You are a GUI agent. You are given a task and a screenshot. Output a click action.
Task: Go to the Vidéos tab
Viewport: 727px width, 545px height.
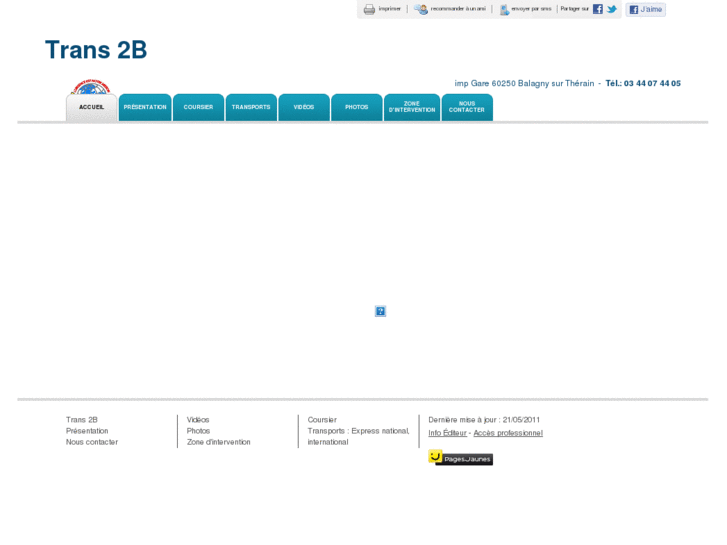[304, 108]
